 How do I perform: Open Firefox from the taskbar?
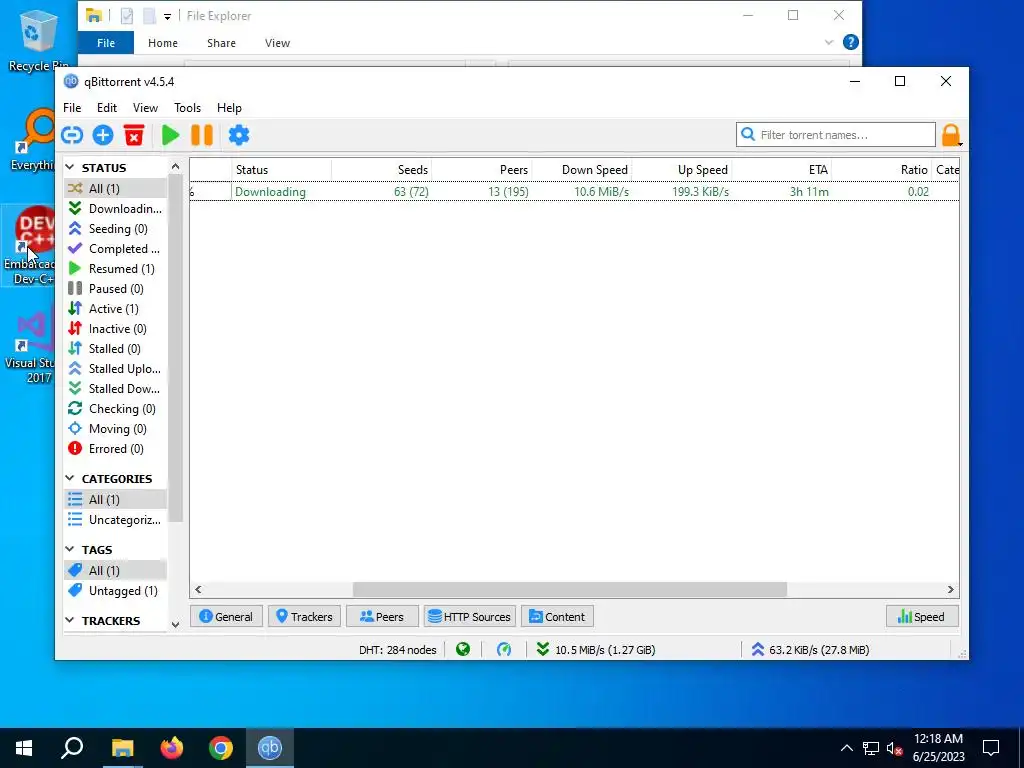(x=172, y=748)
